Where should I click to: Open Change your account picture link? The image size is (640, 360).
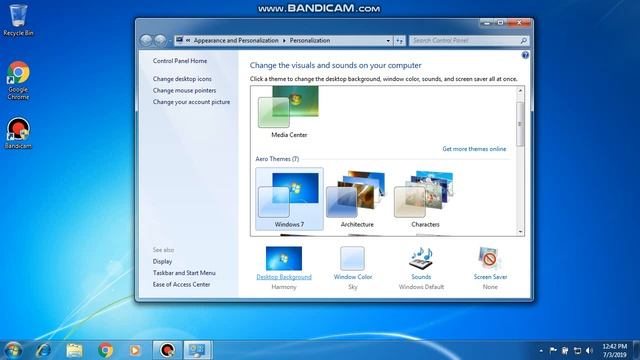191,102
